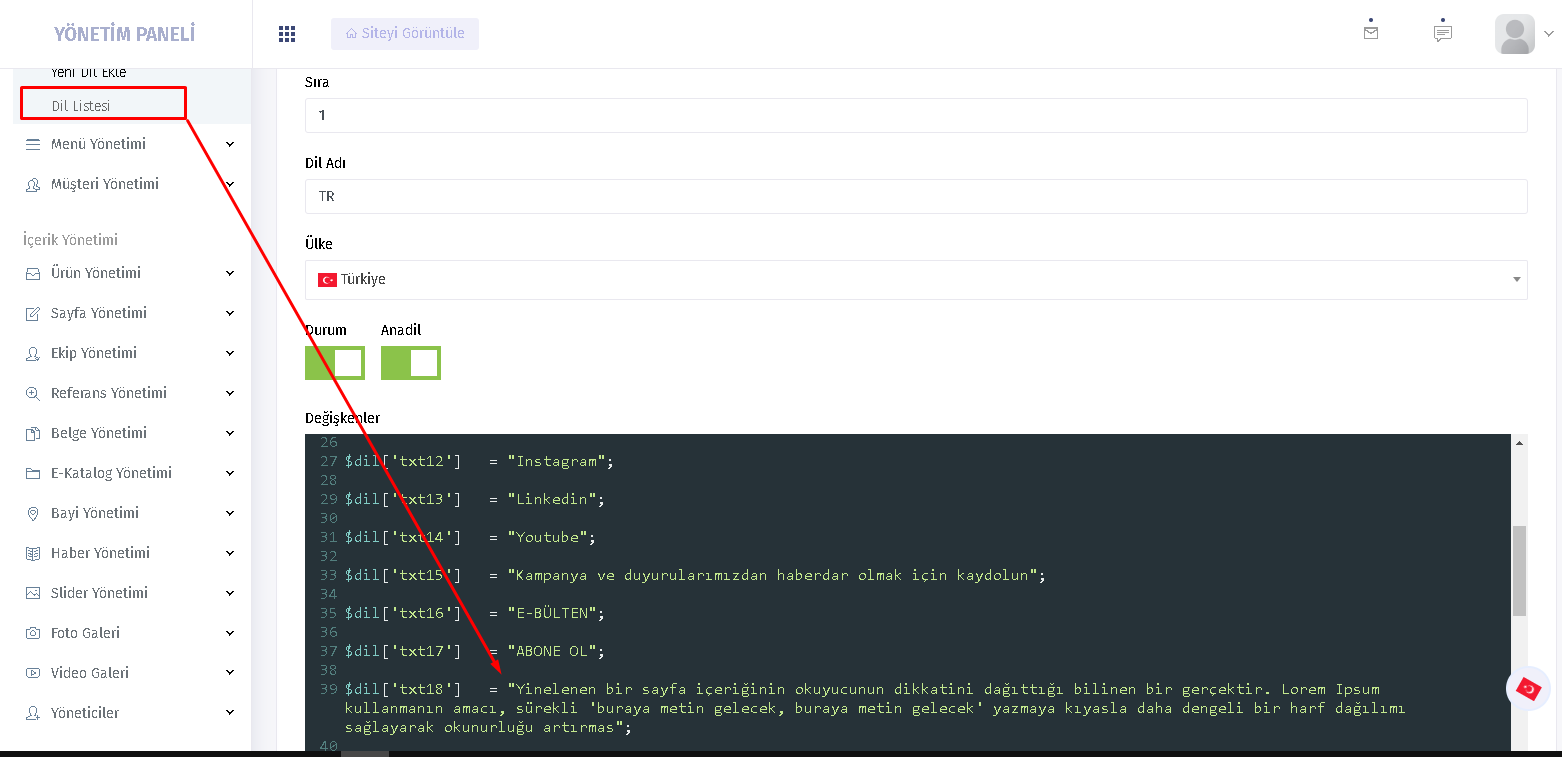The width and height of the screenshot is (1562, 757).
Task: Click the YÖNETİM PANELİ logo link
Action: click(x=125, y=34)
